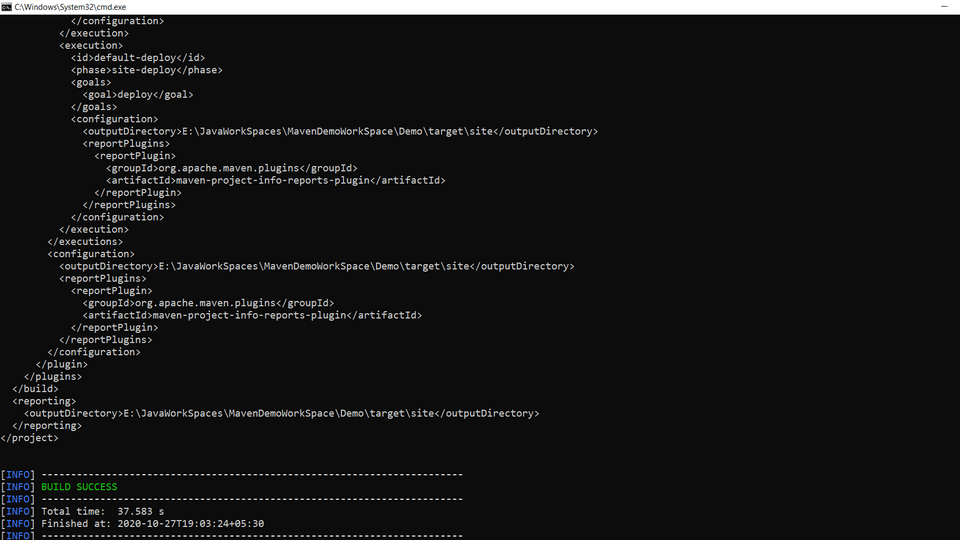The image size is (960, 540).
Task: Click the outputDirectory line under reporting
Action: pos(282,413)
